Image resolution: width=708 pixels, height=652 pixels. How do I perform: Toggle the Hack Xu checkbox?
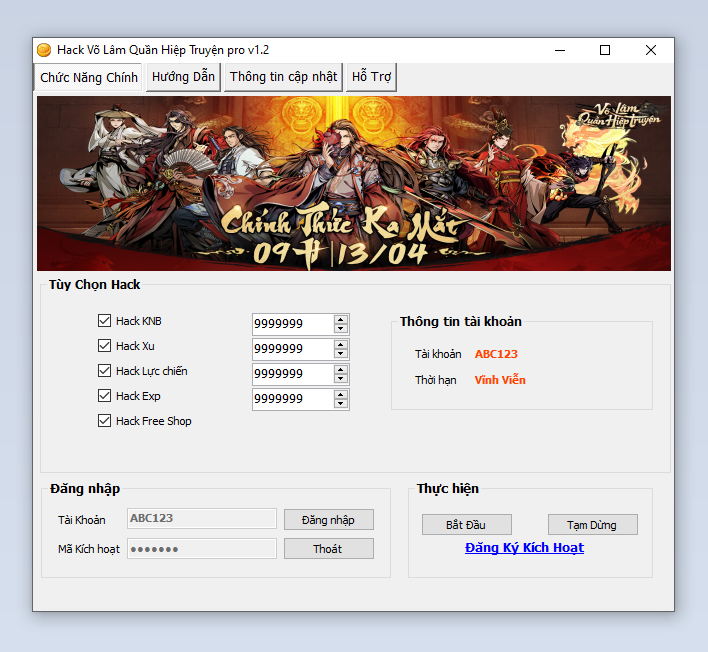(104, 346)
